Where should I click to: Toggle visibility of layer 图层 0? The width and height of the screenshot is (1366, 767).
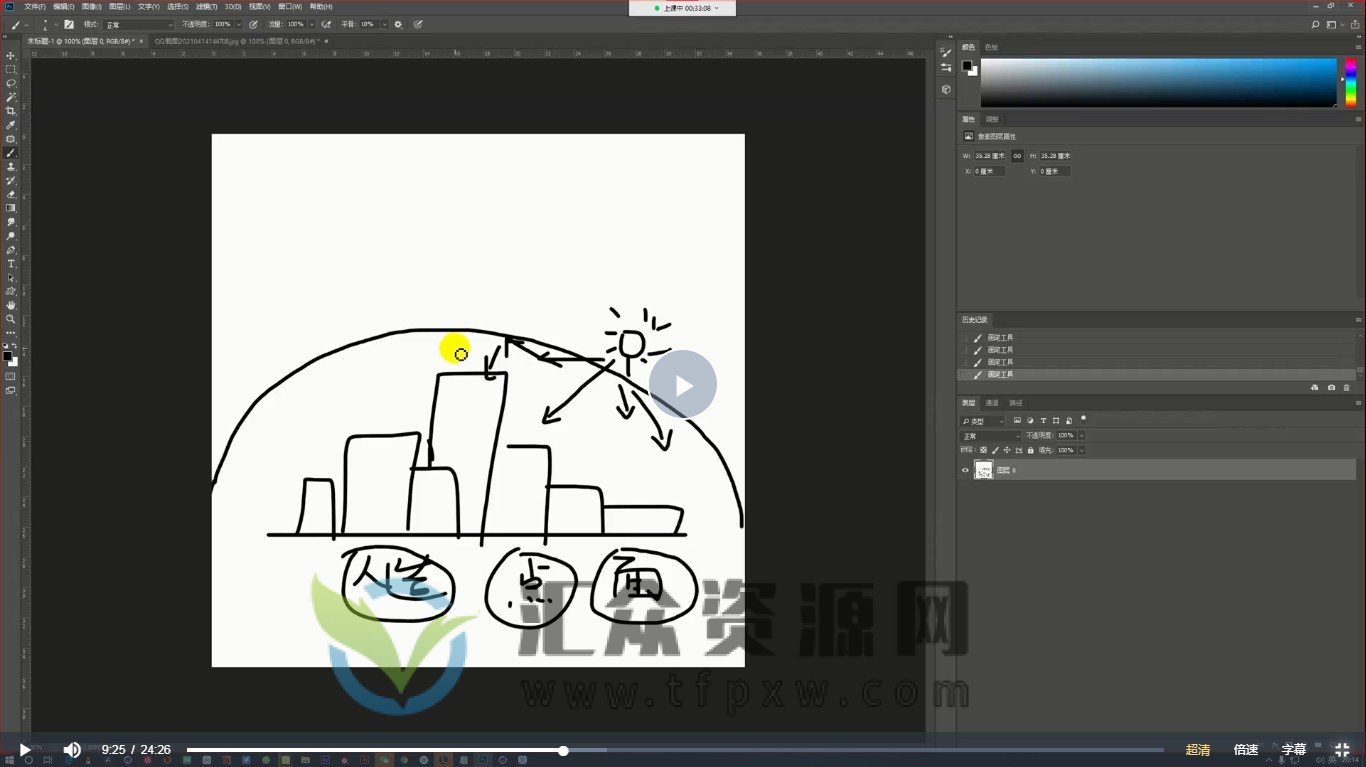point(965,470)
